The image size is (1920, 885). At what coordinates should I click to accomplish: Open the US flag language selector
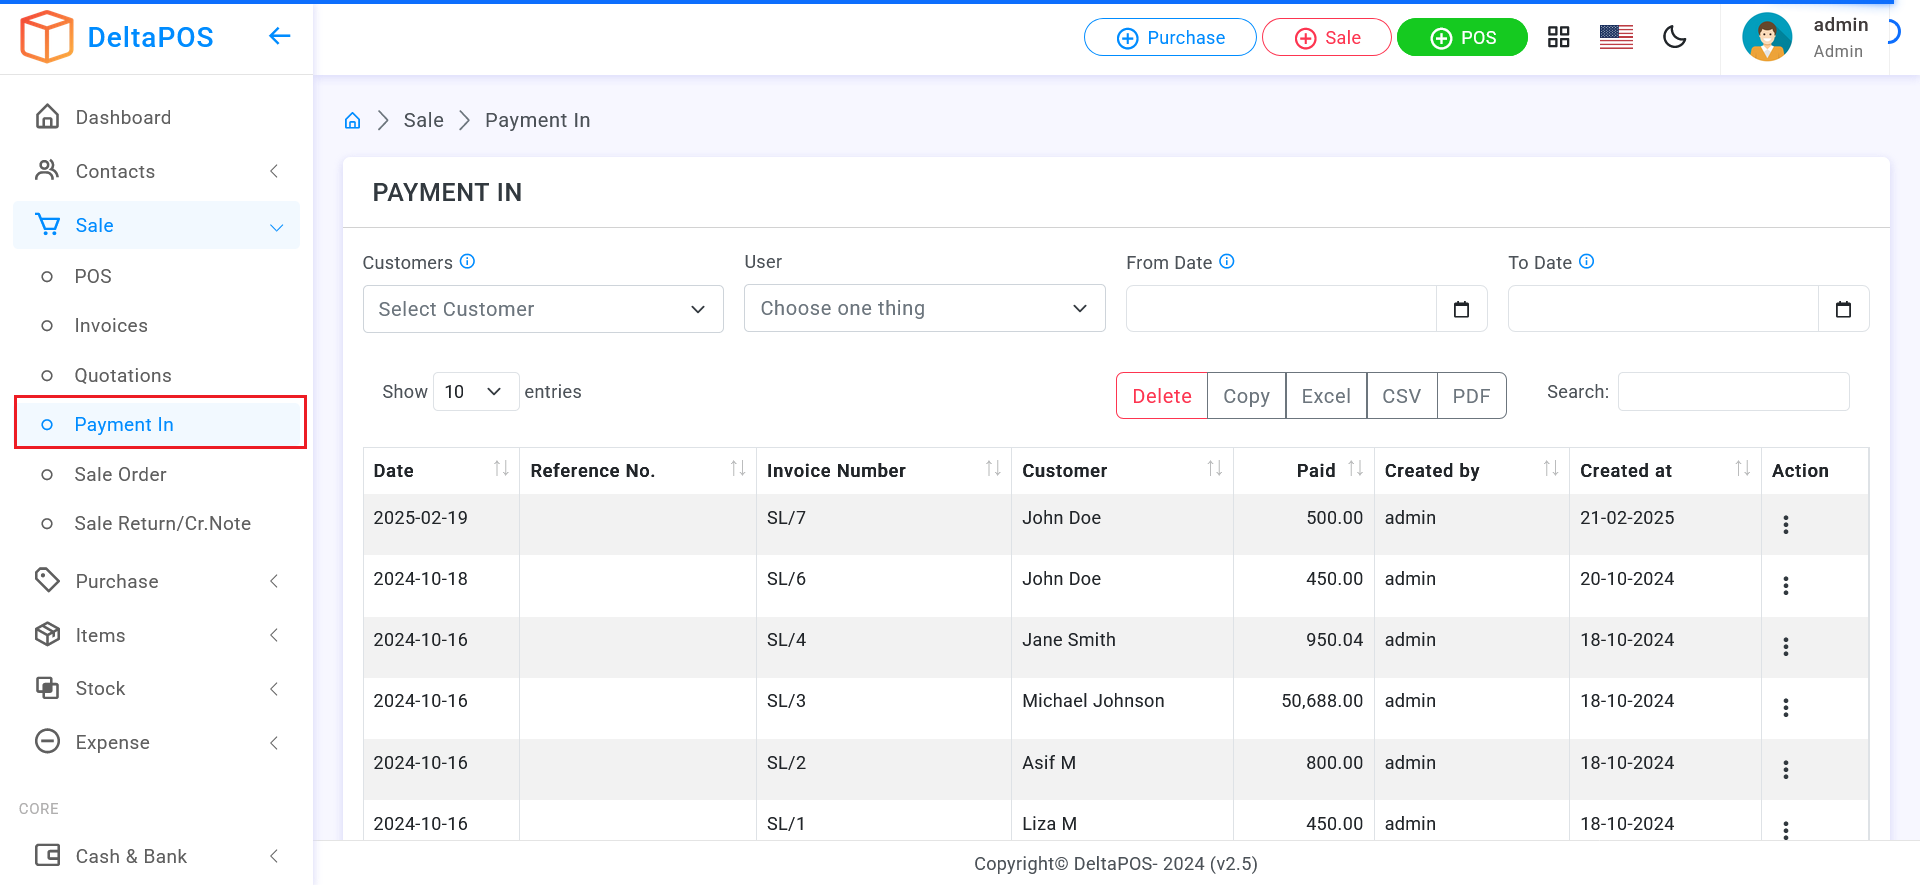tap(1616, 37)
